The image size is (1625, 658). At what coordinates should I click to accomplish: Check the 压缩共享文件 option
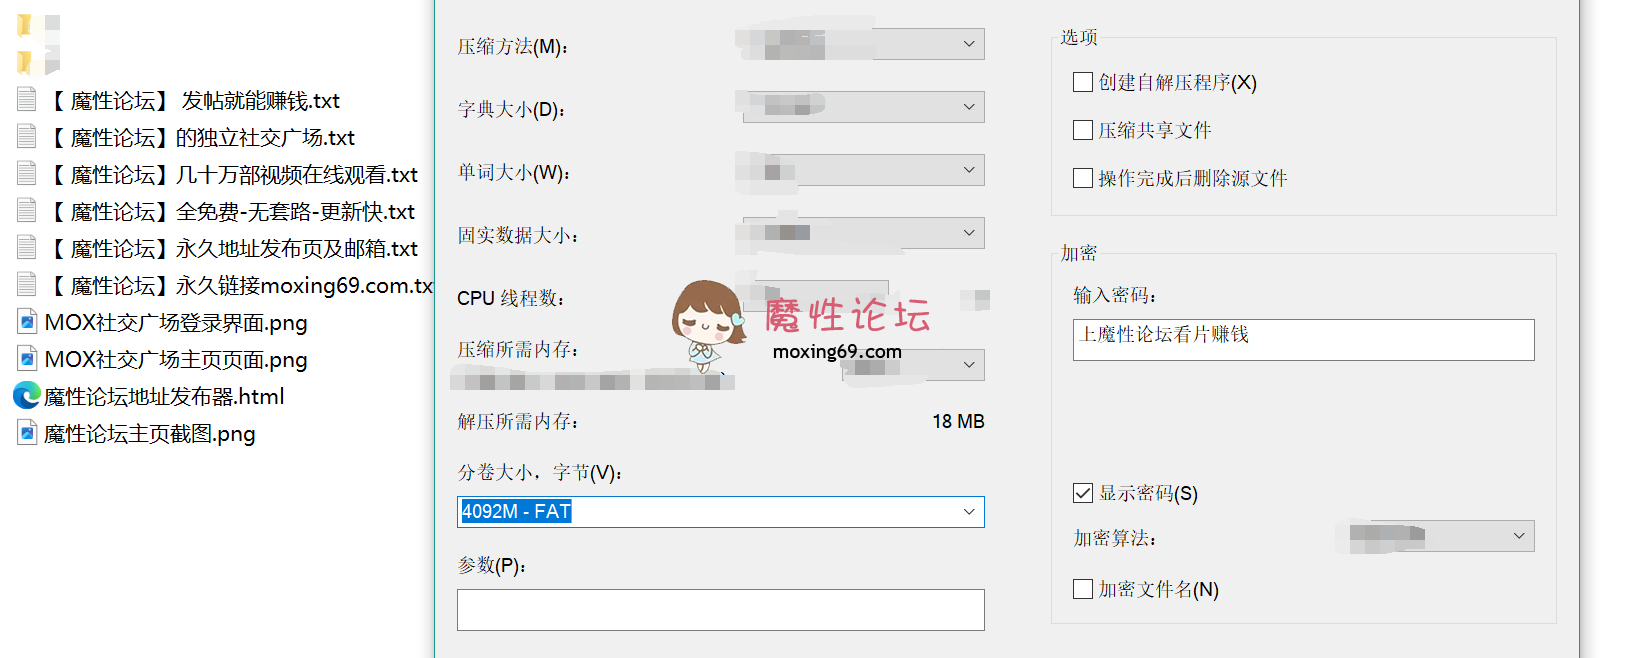(1082, 130)
